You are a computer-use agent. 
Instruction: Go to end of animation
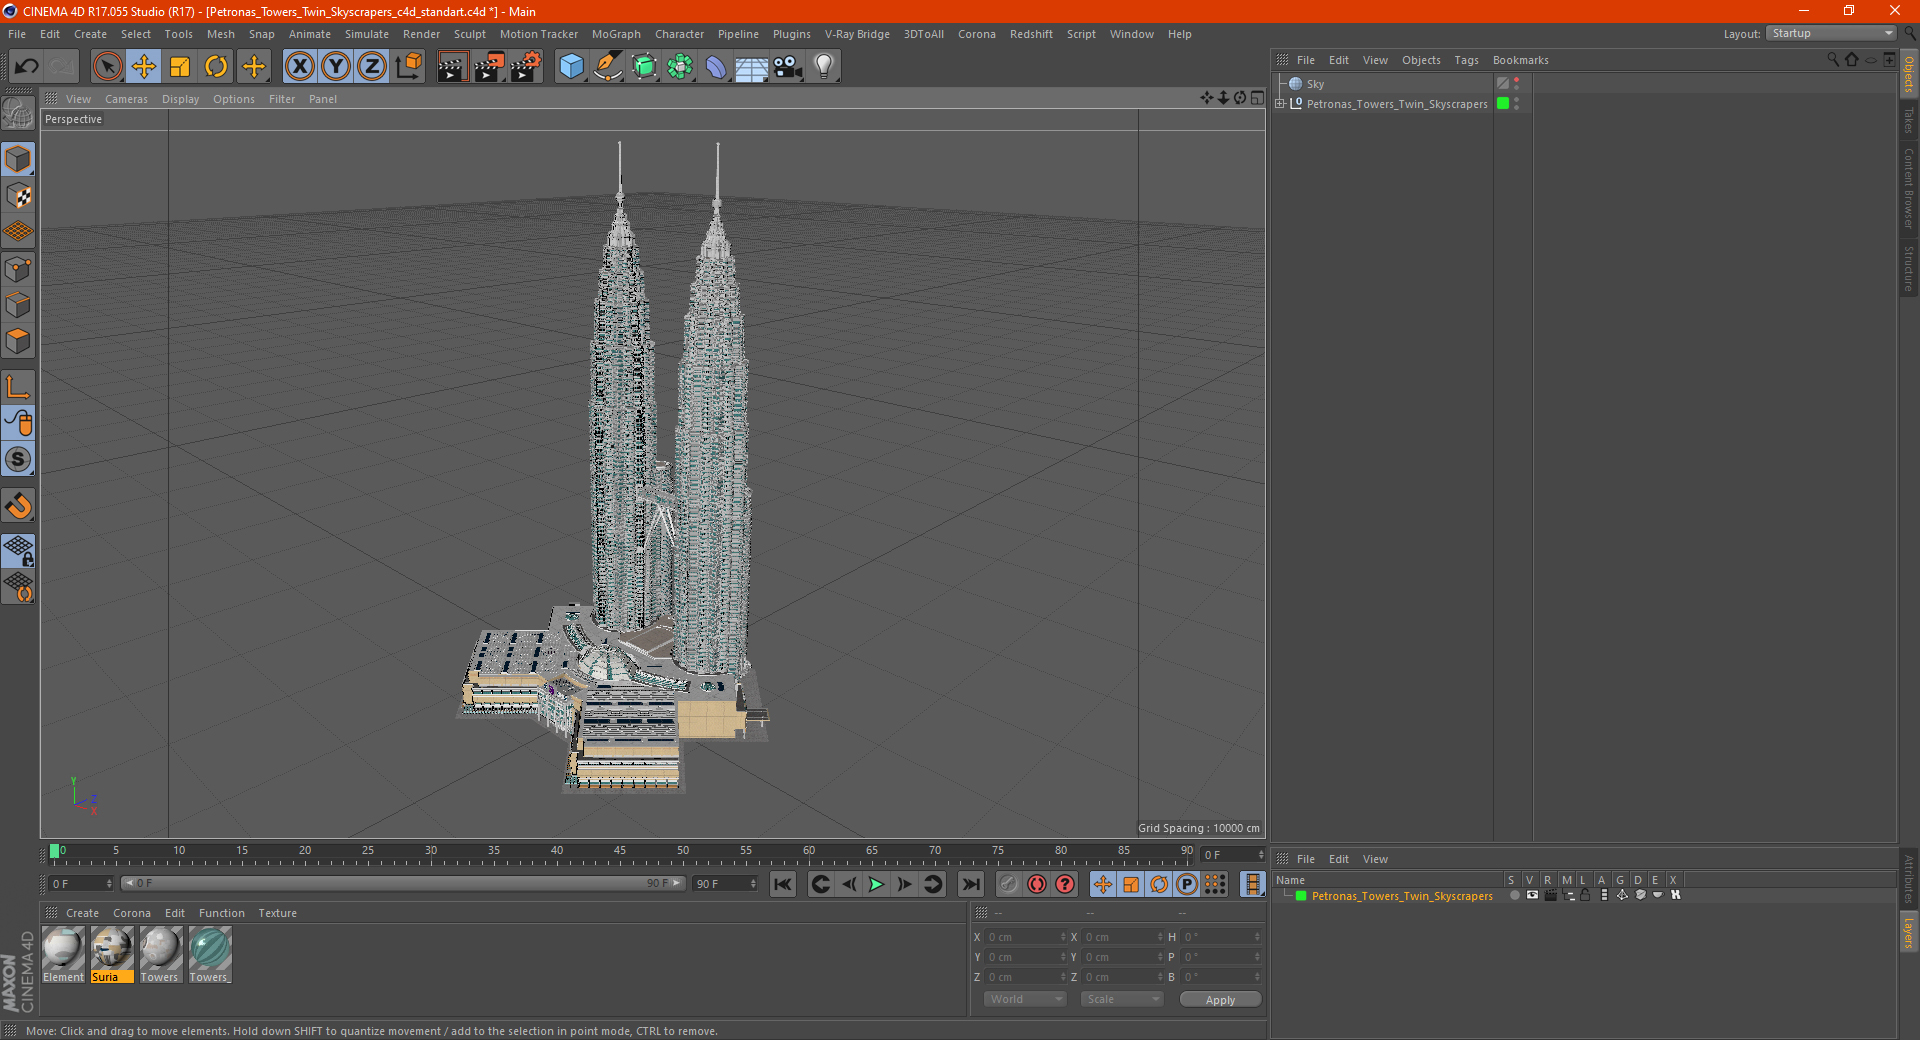coord(971,884)
